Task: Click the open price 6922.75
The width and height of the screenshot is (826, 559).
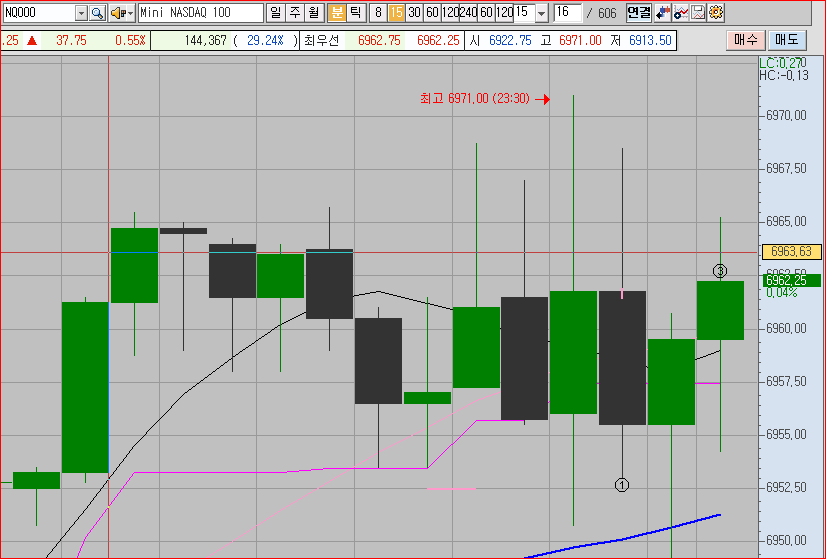Action: [510, 41]
